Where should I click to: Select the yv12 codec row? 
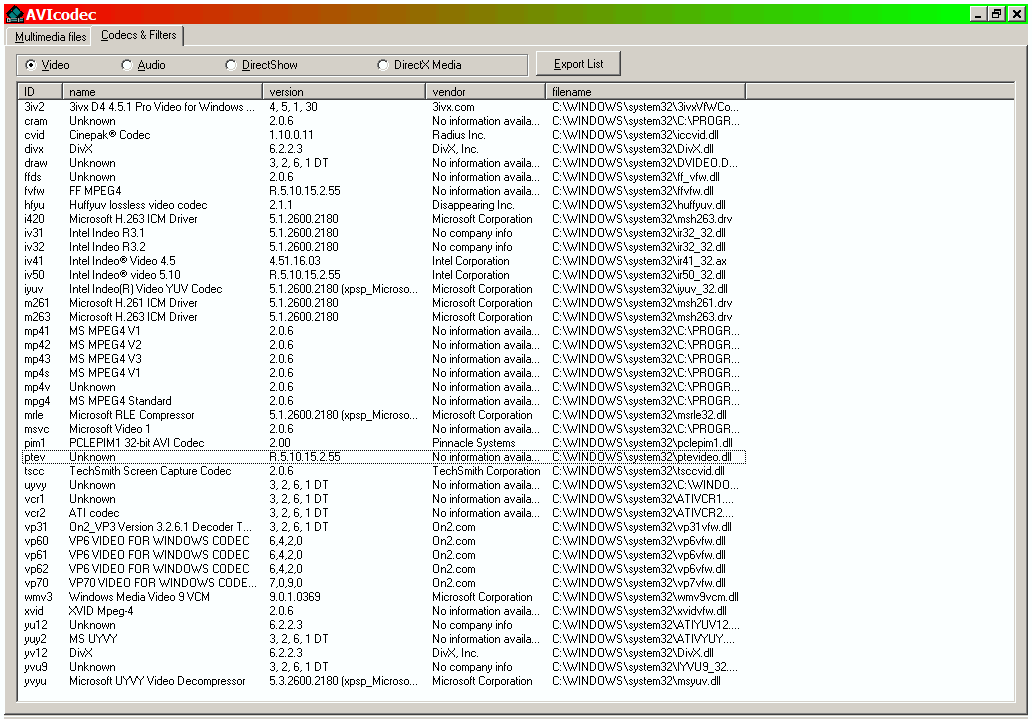coord(382,653)
